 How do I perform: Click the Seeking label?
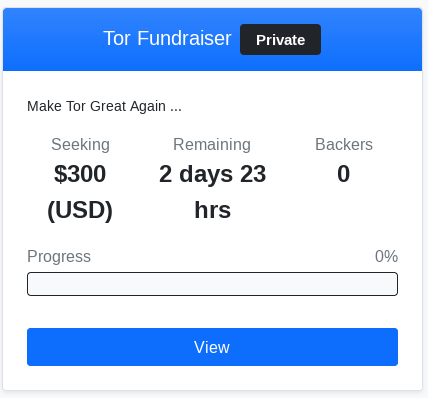(80, 145)
